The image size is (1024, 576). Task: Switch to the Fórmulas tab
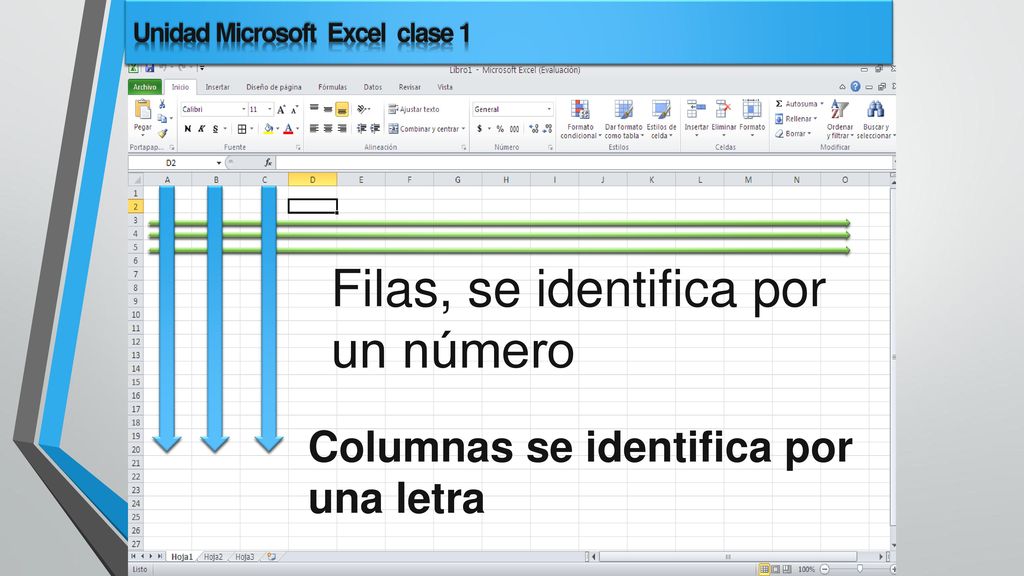(332, 87)
